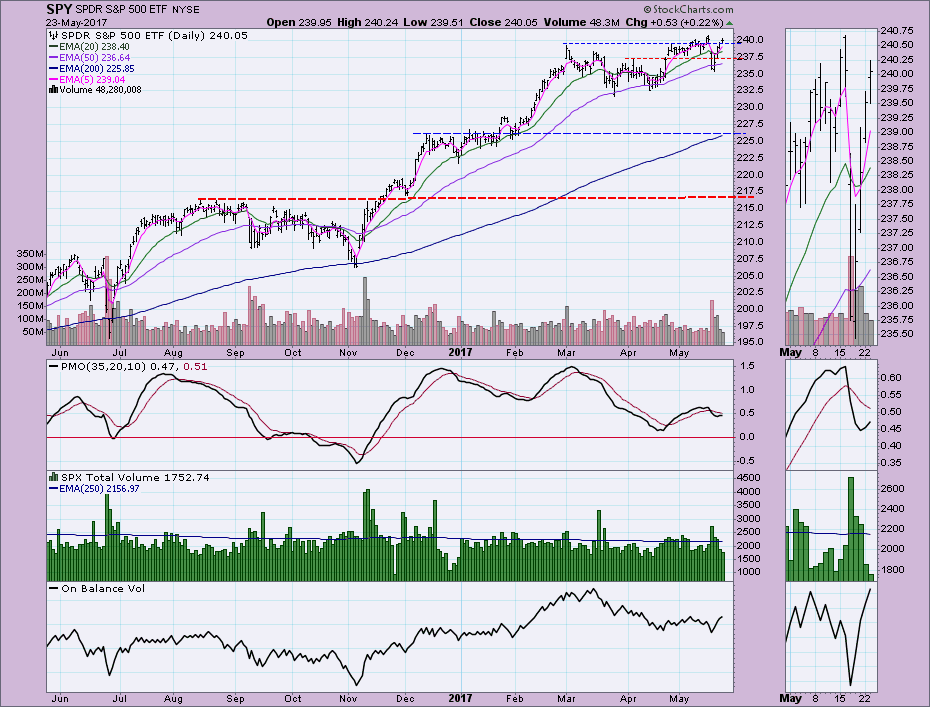930x707 pixels.
Task: Click the PMO(35,20,10) indicator label
Action: [x=103, y=367]
